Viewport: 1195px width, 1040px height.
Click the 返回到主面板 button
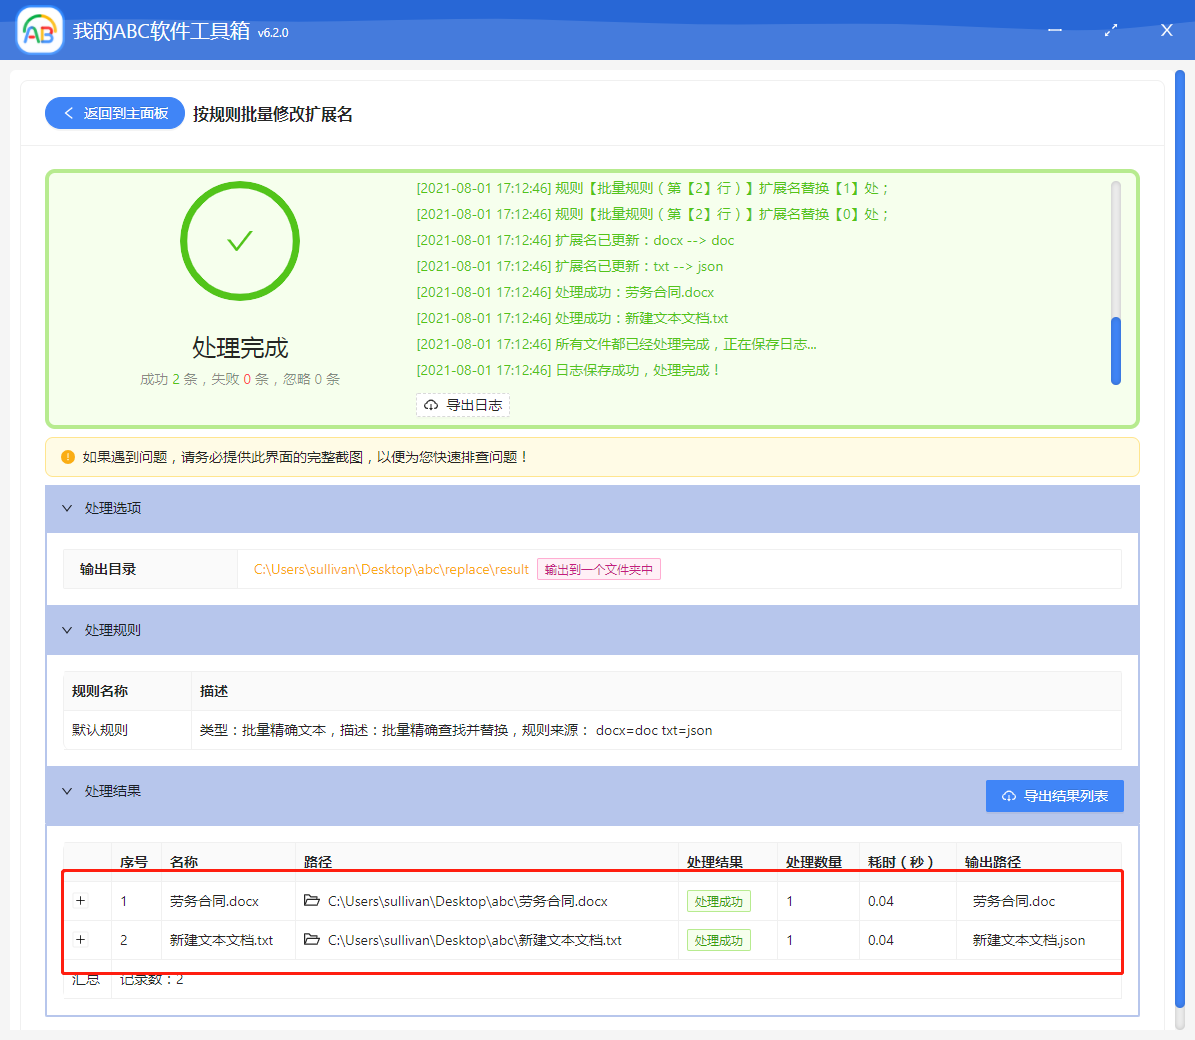114,113
